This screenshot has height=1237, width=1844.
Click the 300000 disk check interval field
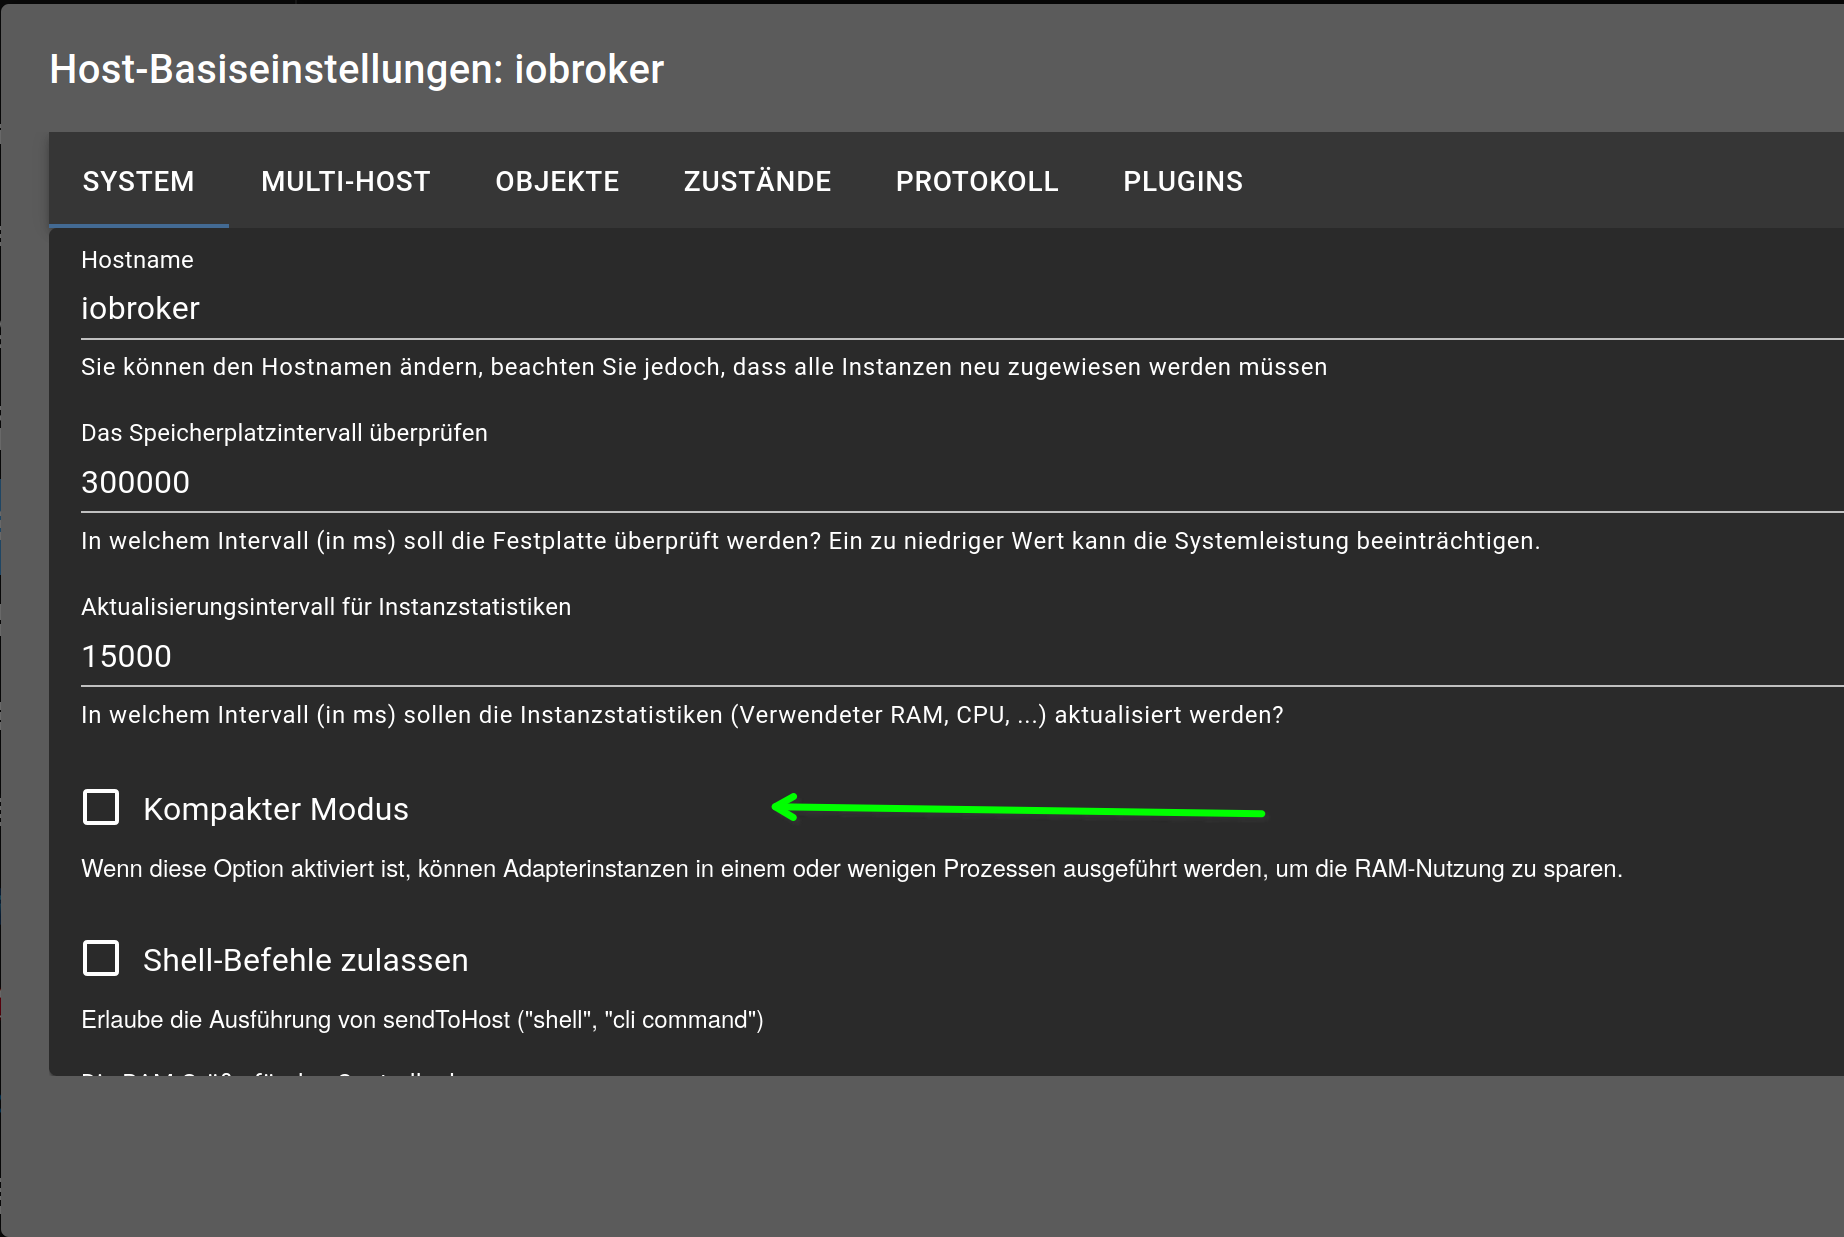click(962, 482)
